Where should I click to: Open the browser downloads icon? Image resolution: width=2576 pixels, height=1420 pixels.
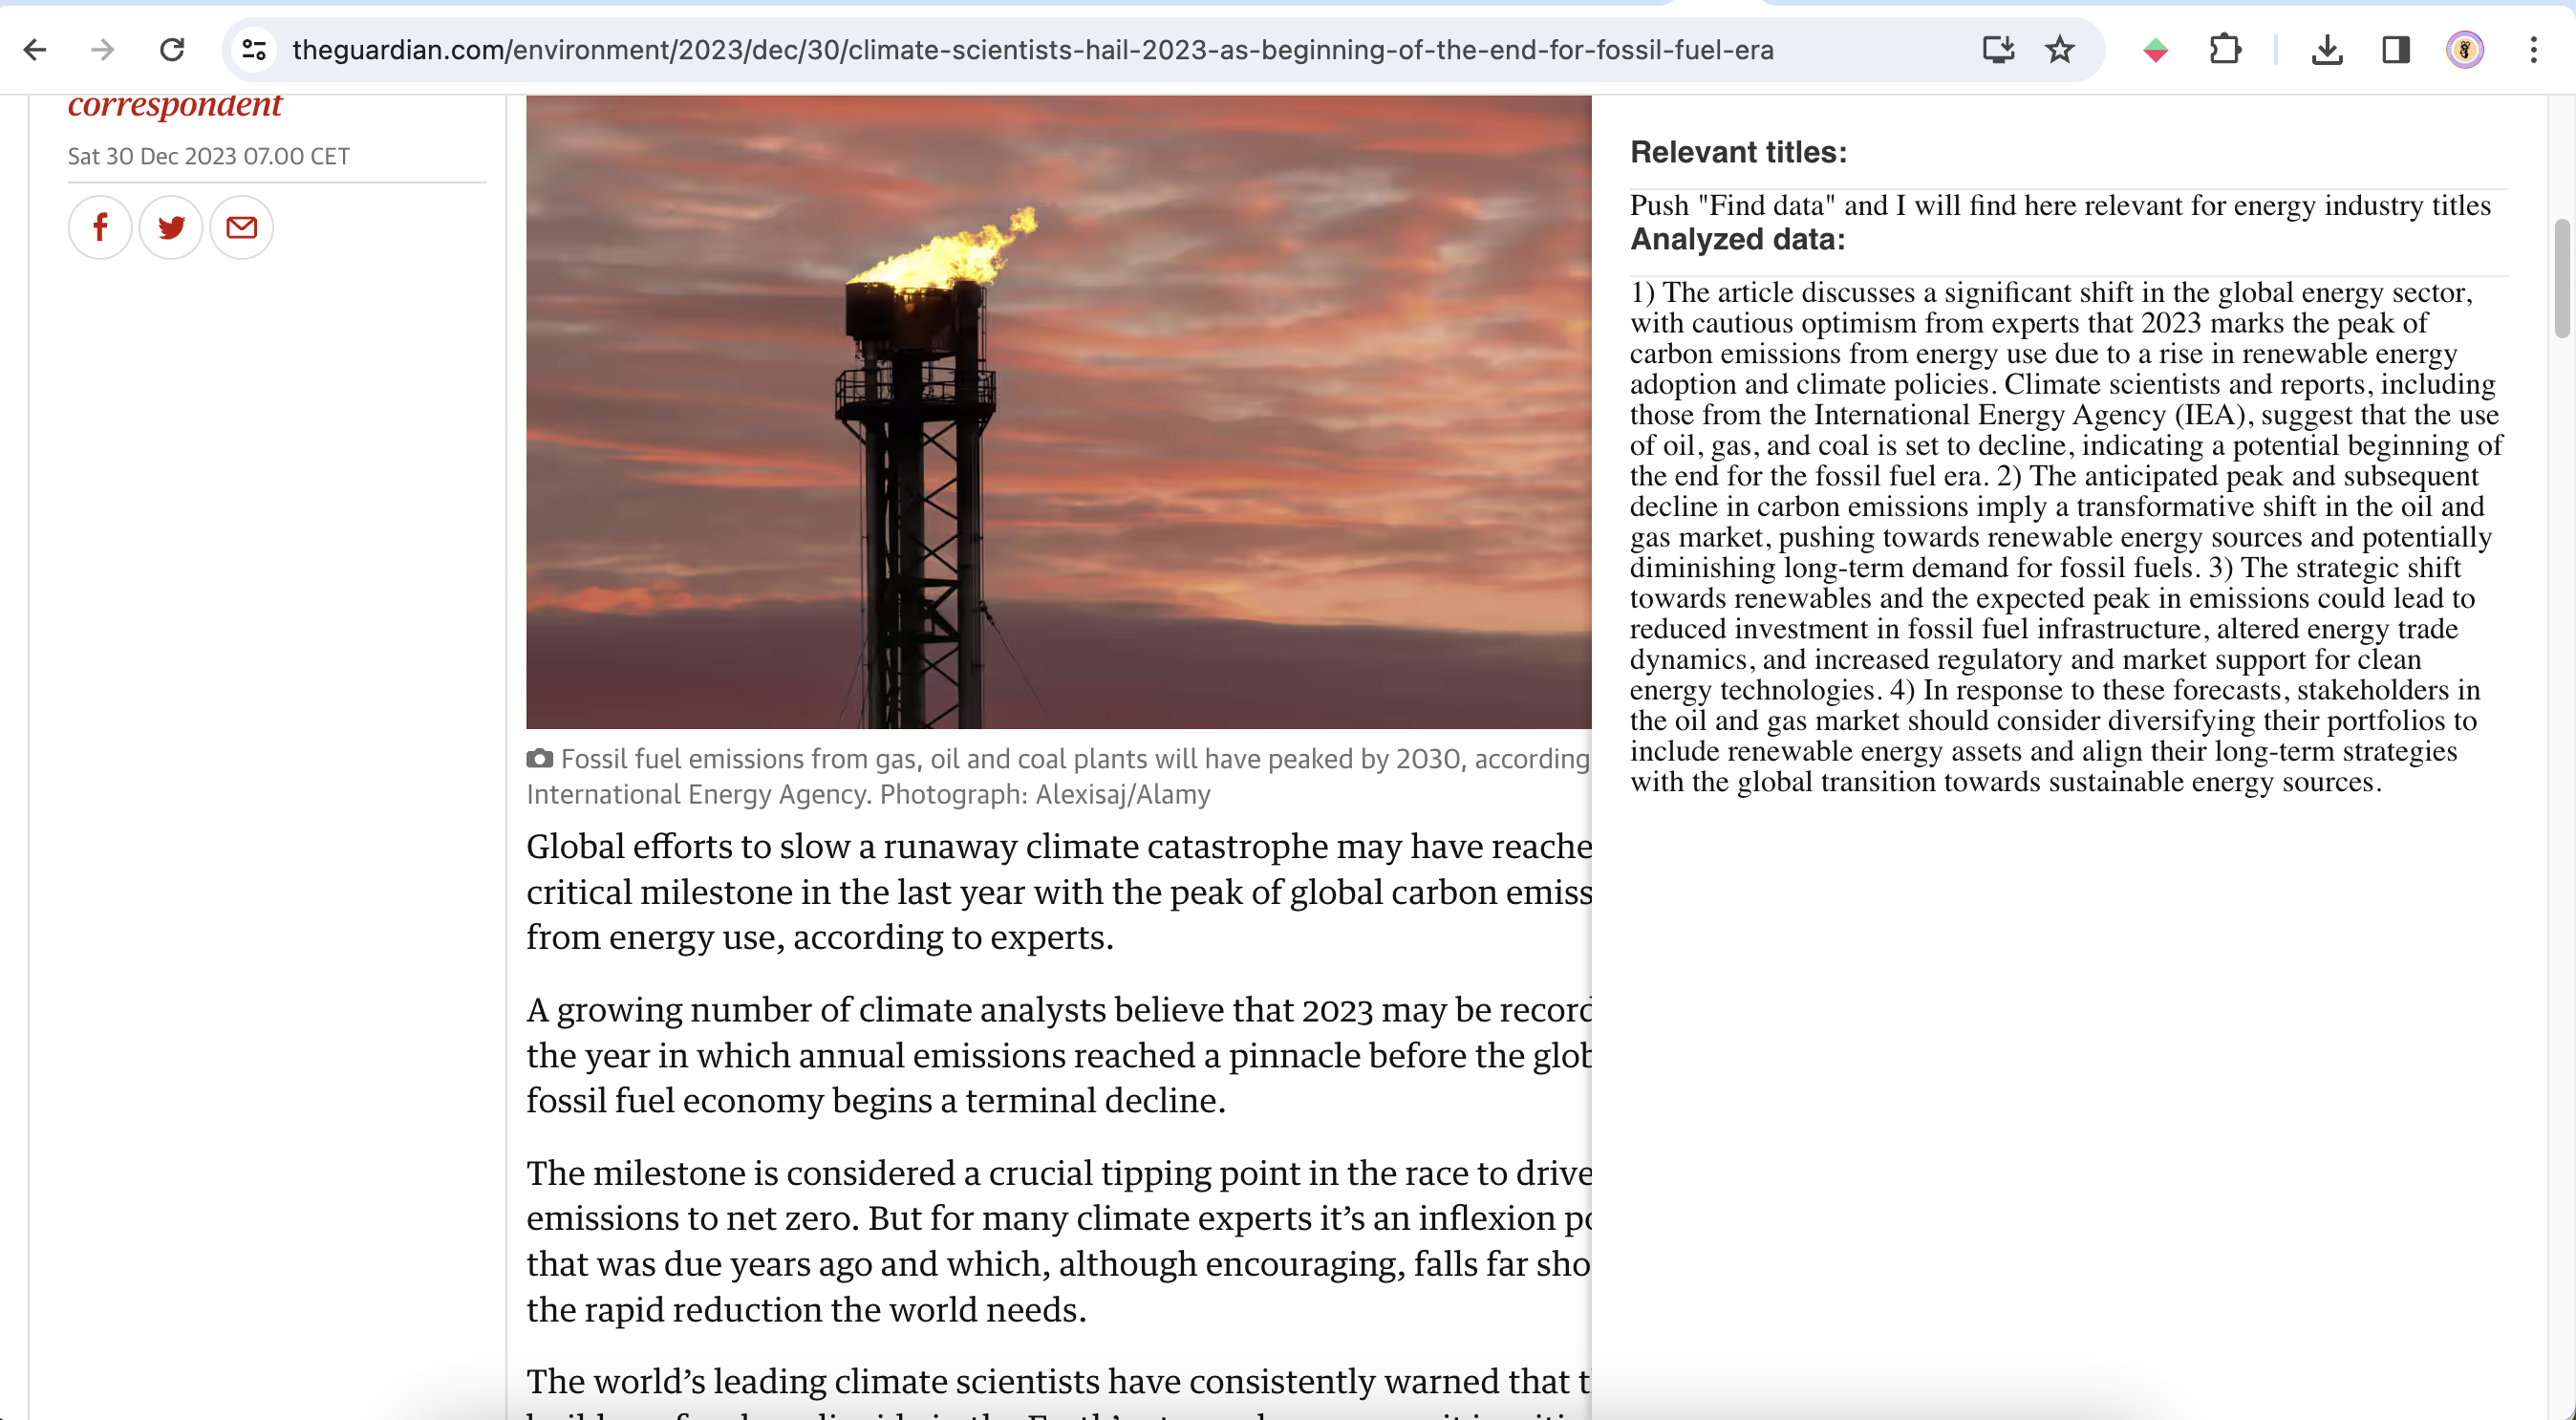click(x=2327, y=49)
